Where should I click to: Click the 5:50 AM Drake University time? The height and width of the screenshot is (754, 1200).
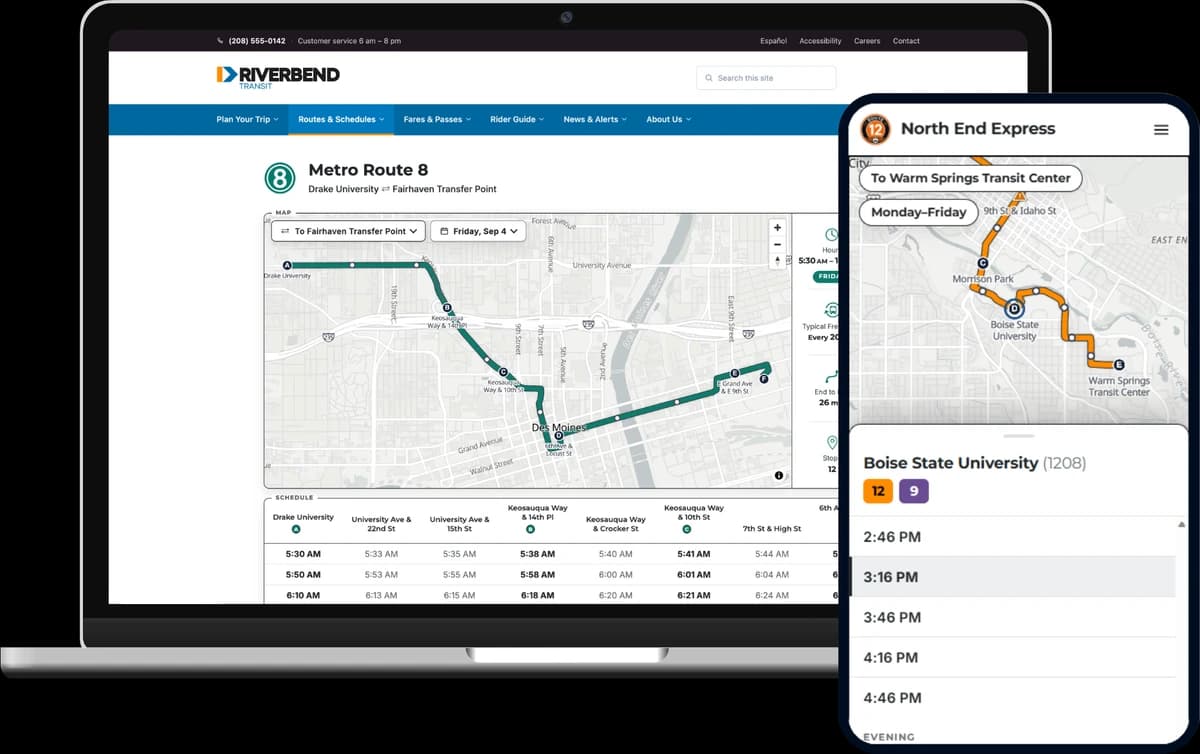[303, 575]
